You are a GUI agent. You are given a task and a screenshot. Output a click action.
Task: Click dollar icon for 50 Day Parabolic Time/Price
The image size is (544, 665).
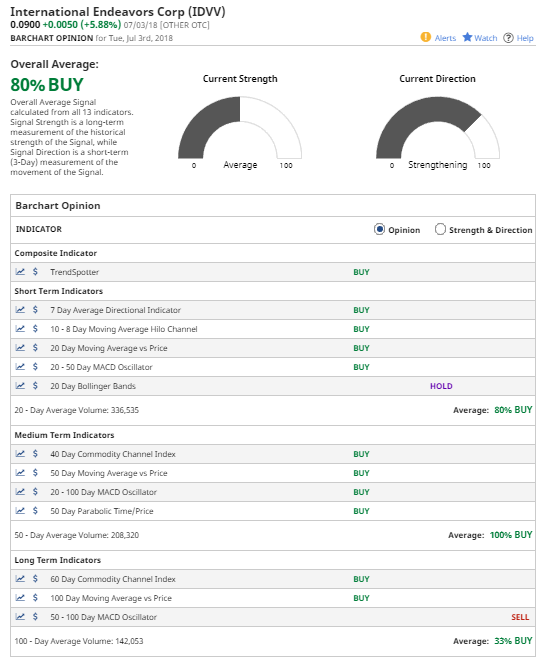coord(35,511)
